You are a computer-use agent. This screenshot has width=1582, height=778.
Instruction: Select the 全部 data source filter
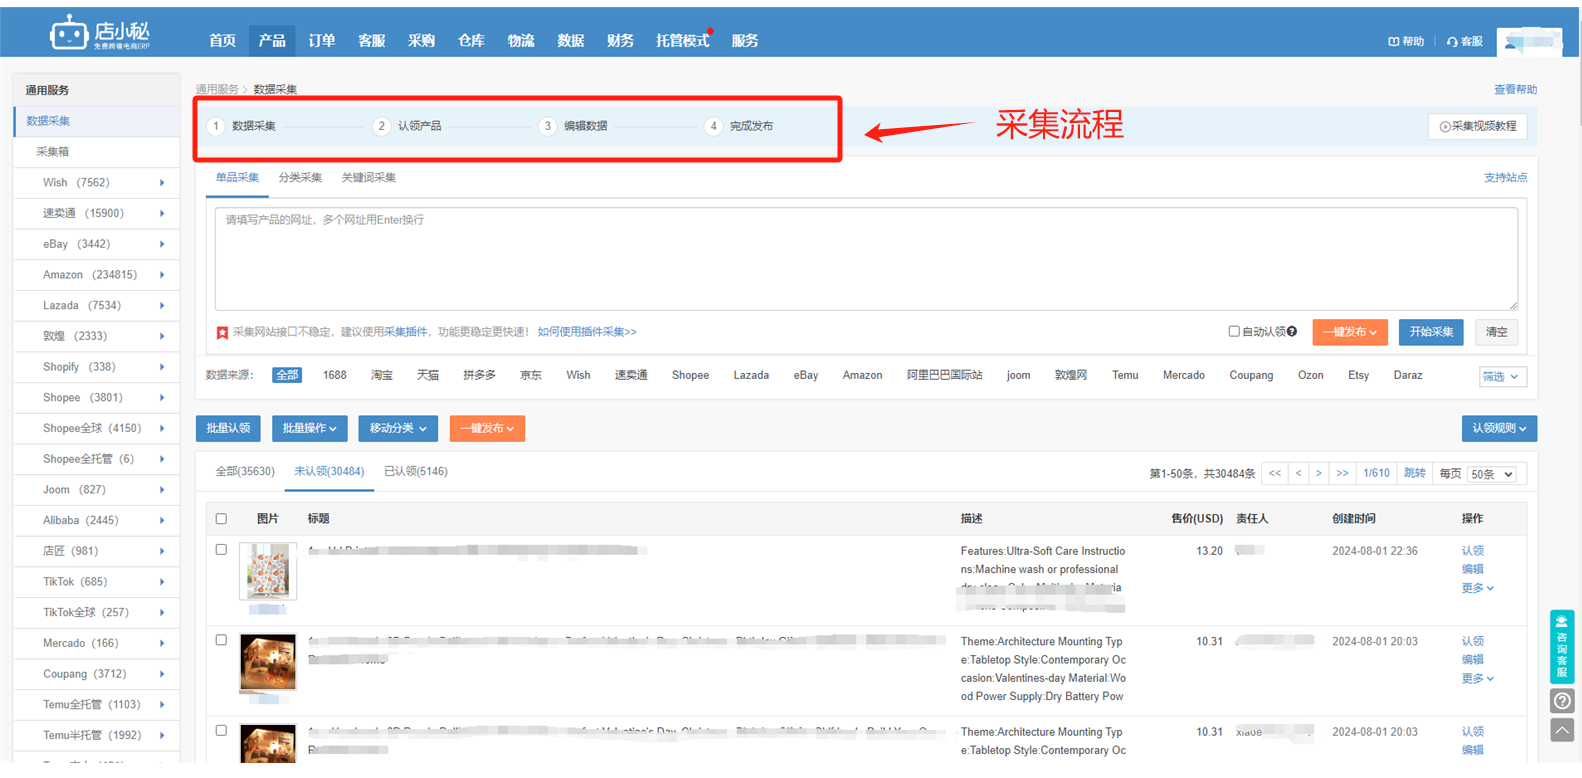[x=287, y=376]
